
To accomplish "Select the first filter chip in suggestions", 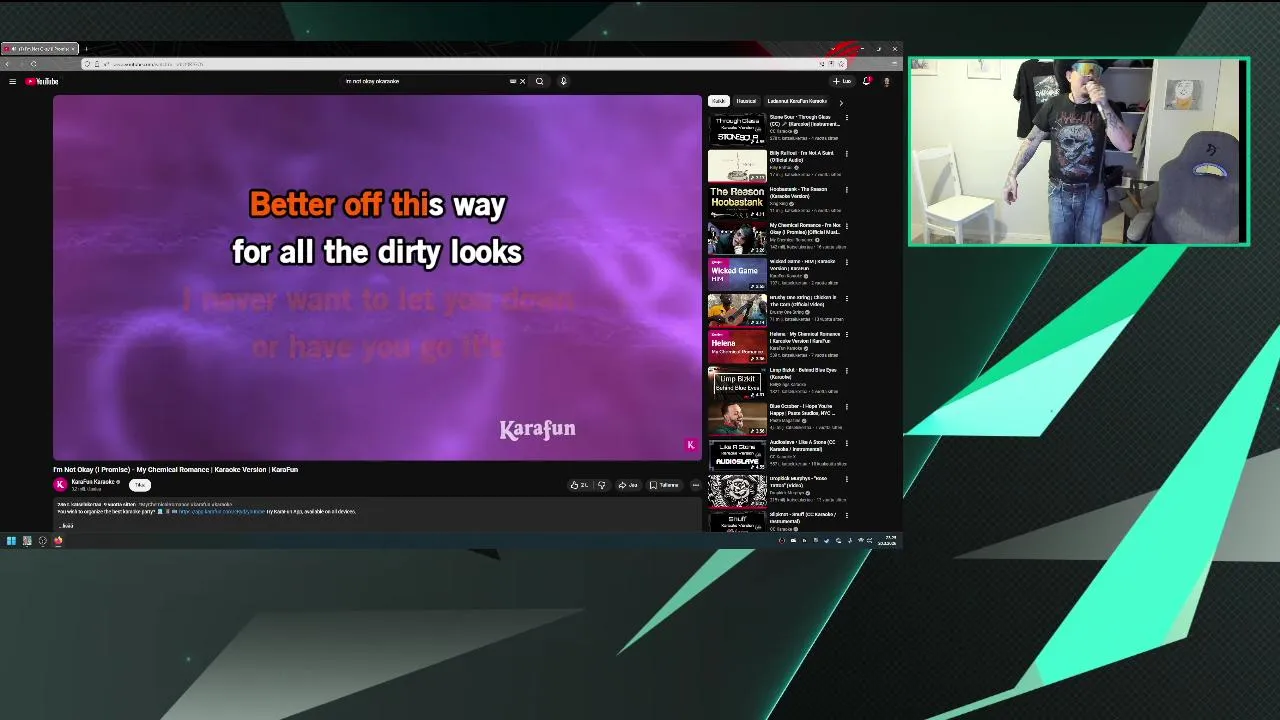I will [718, 101].
